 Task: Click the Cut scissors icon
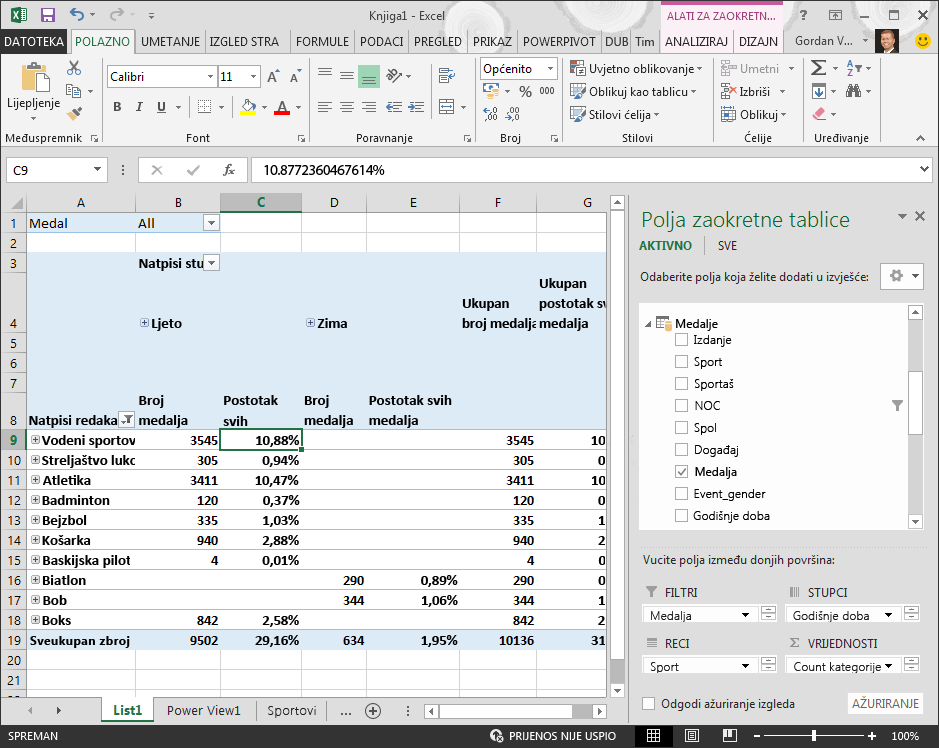pos(74,68)
